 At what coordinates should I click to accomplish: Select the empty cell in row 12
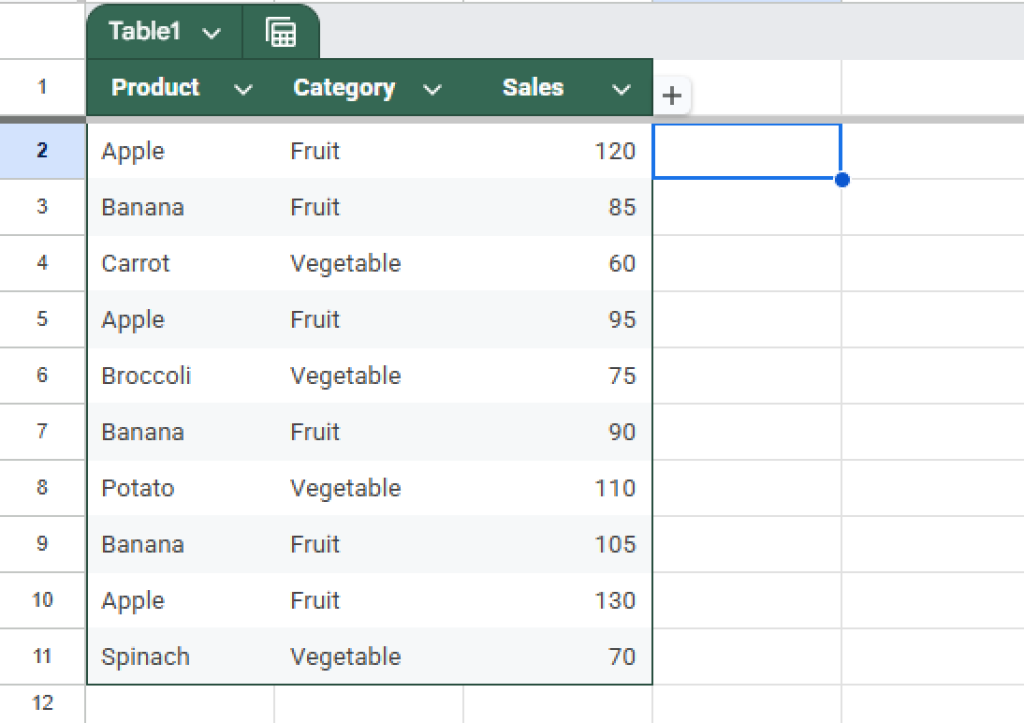pos(180,703)
